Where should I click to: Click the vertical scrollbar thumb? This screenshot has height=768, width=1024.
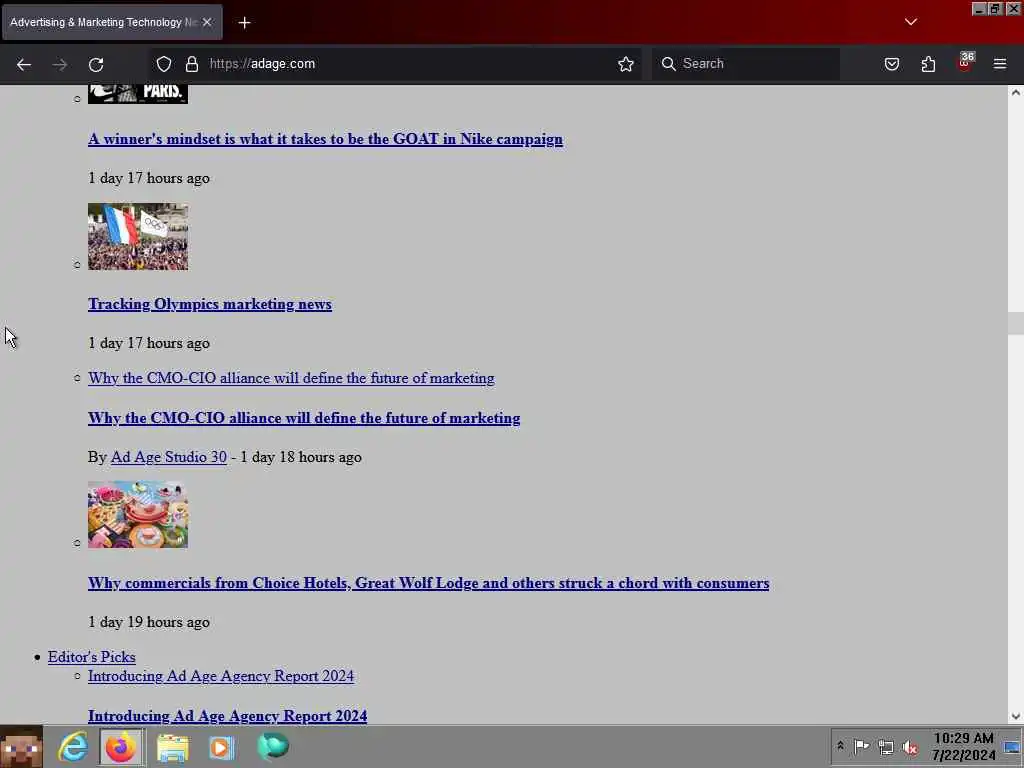point(1016,323)
